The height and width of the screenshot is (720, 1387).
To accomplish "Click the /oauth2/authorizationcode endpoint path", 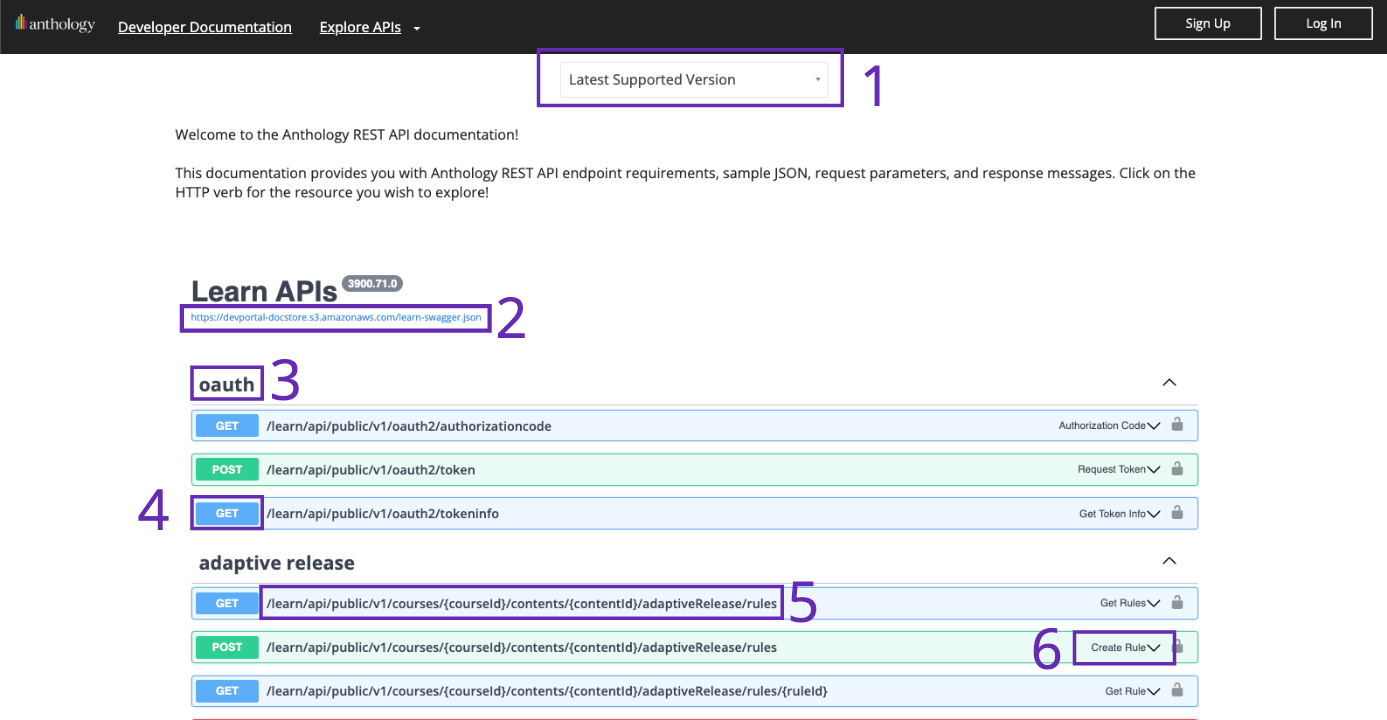I will click(x=409, y=426).
